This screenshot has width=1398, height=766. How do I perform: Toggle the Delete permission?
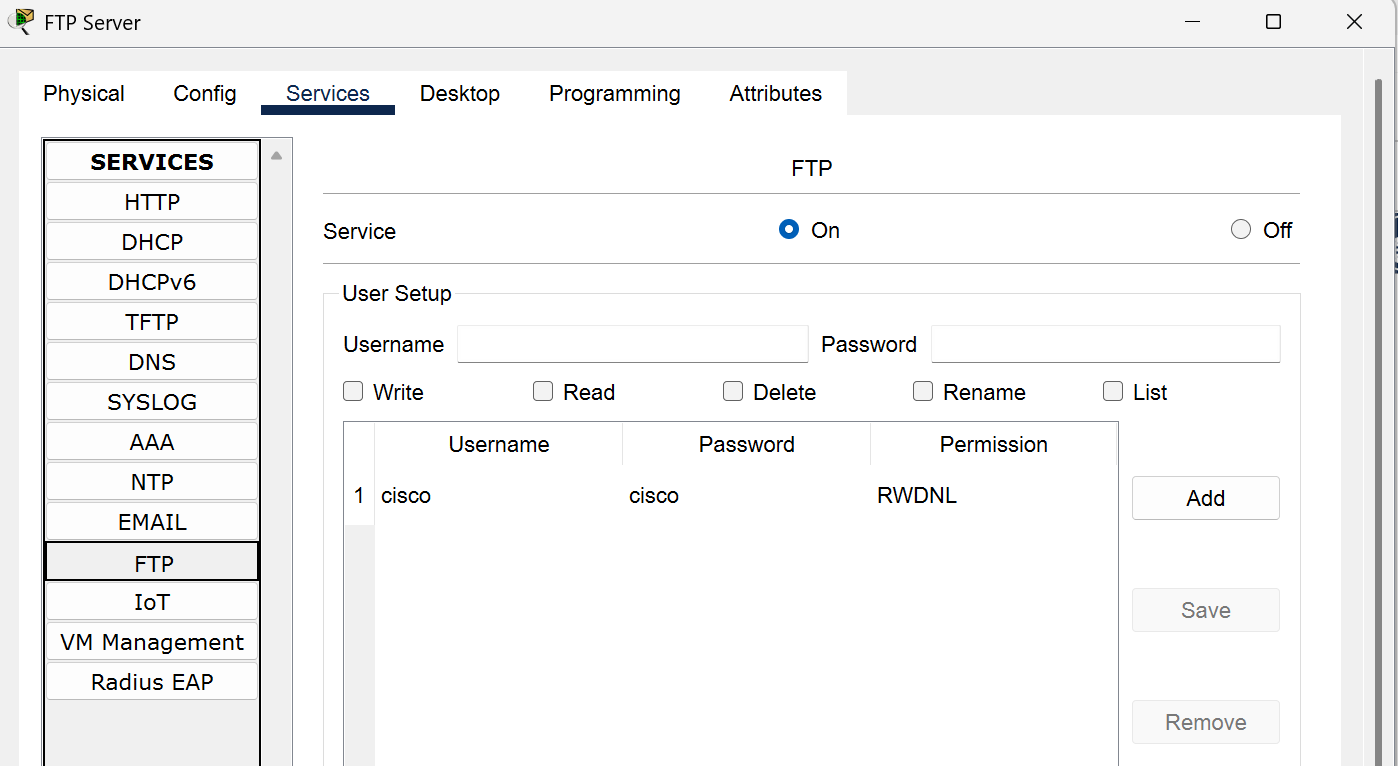click(733, 391)
